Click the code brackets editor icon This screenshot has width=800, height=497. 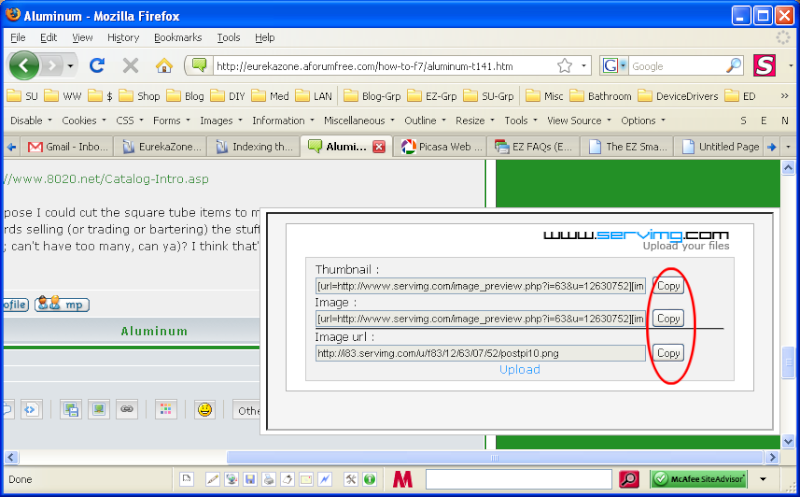31,409
